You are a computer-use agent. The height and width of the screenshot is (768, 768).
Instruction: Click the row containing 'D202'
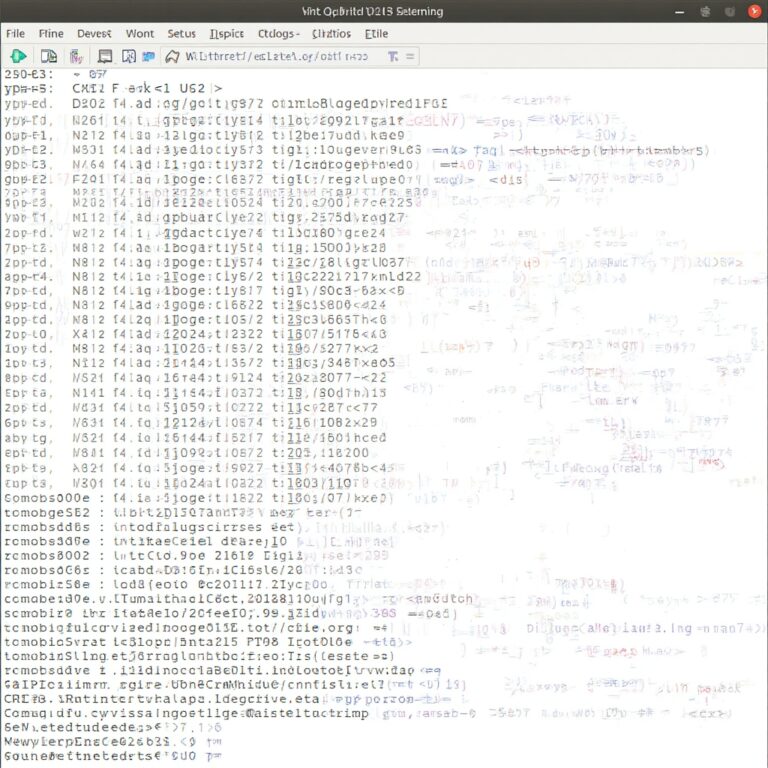(x=226, y=104)
